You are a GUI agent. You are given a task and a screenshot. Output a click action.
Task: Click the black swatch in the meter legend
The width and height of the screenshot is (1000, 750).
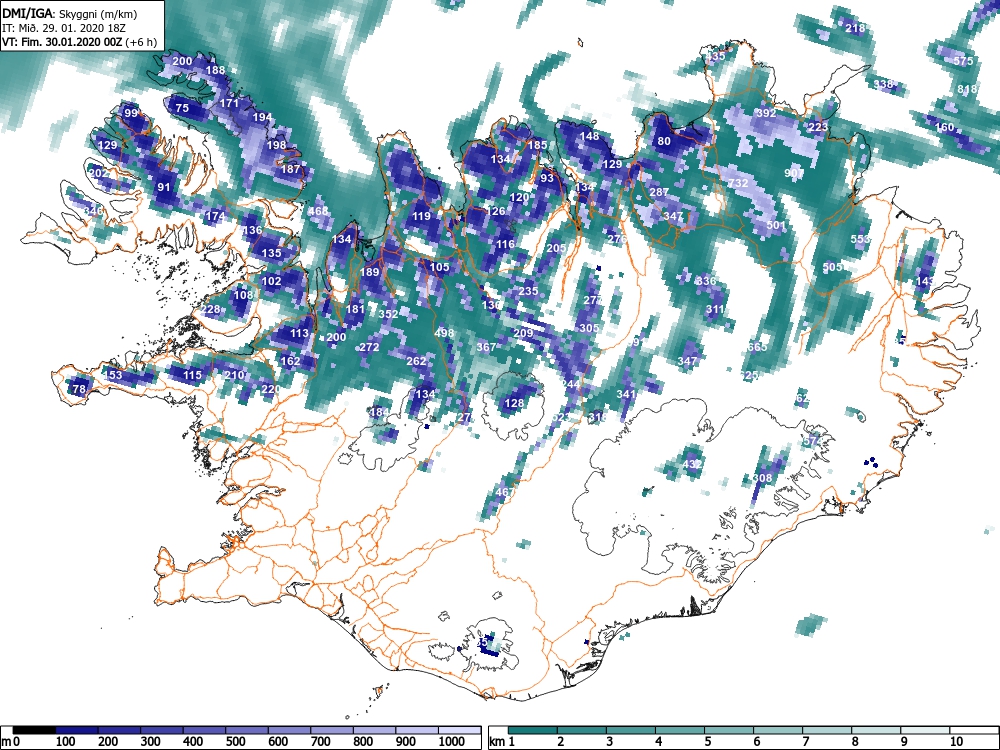tap(34, 730)
